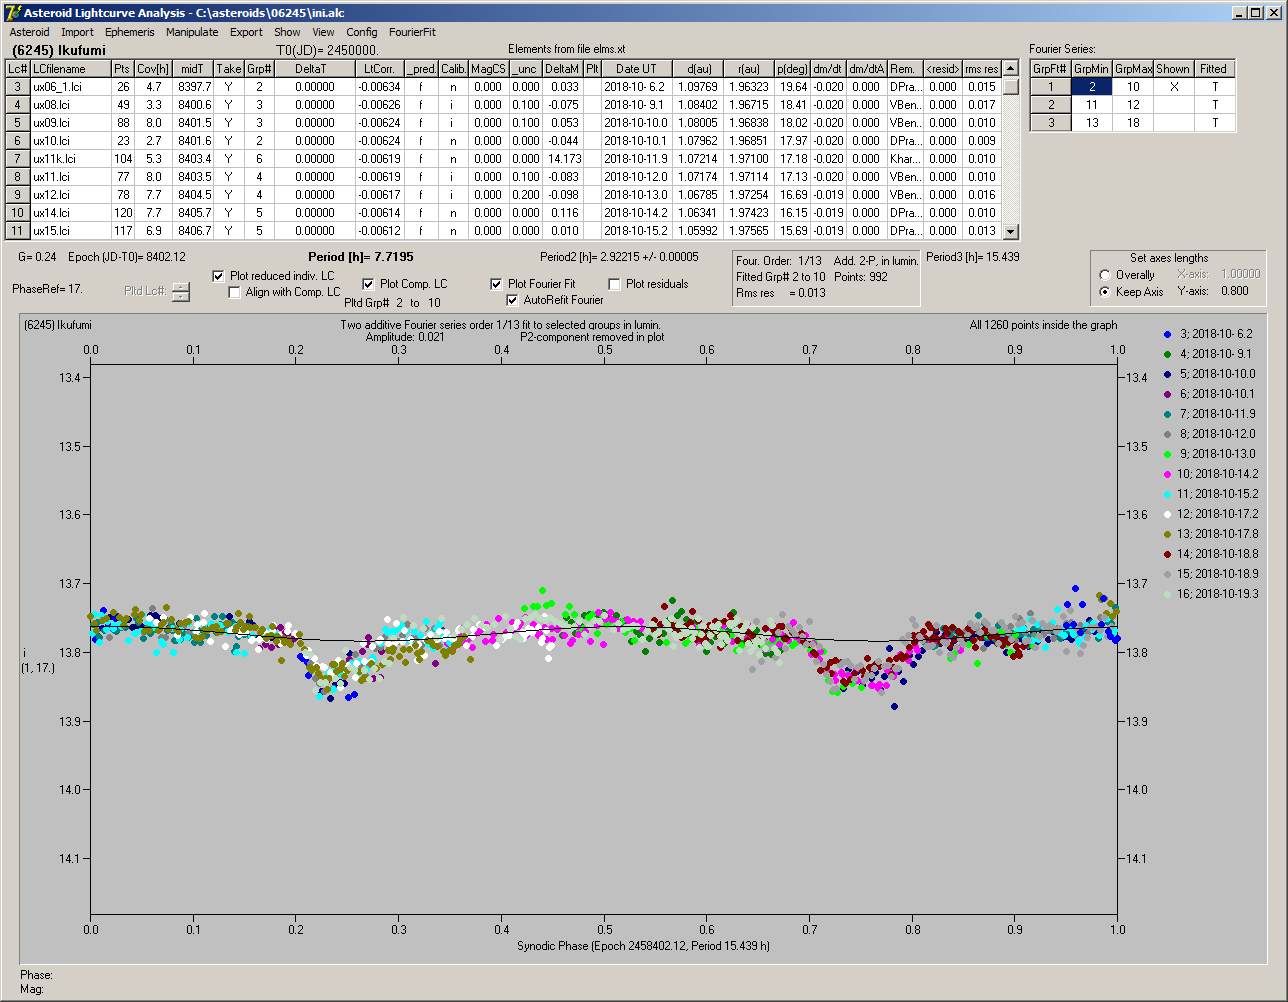Image resolution: width=1288 pixels, height=1002 pixels.
Task: Click the LtCorr. column header
Action: (380, 69)
